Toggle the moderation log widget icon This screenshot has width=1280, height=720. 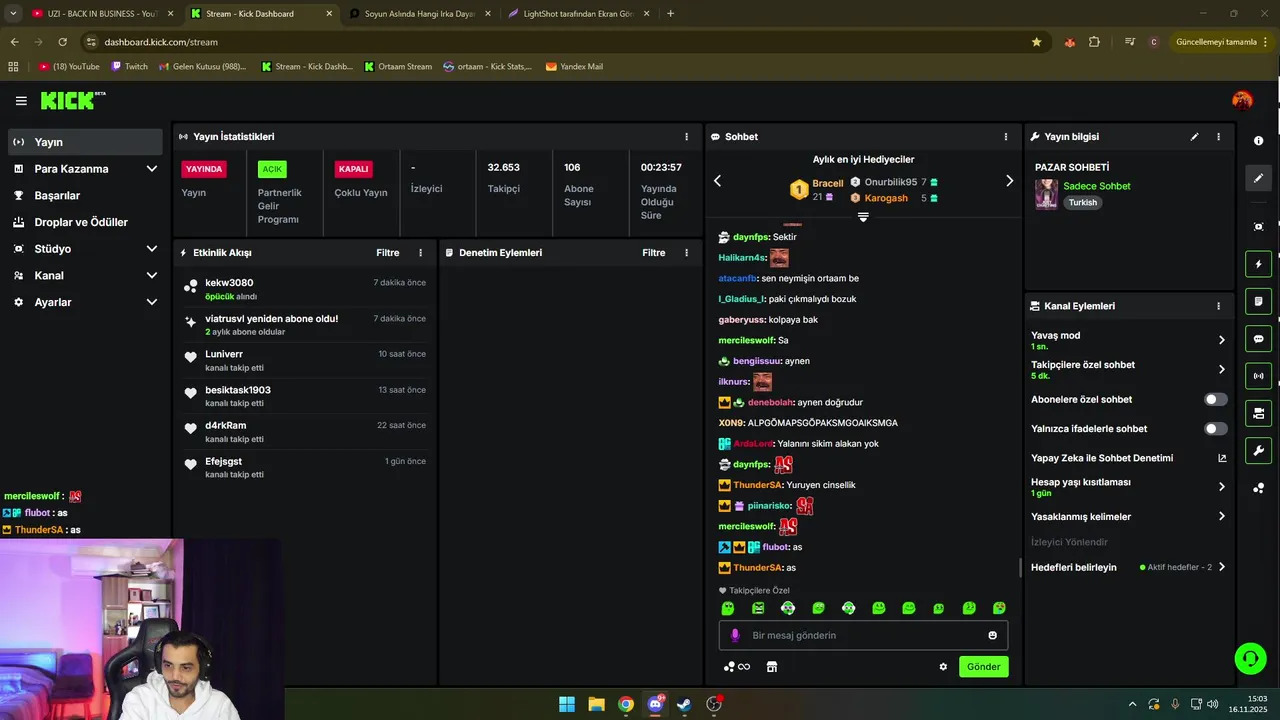click(x=1258, y=301)
